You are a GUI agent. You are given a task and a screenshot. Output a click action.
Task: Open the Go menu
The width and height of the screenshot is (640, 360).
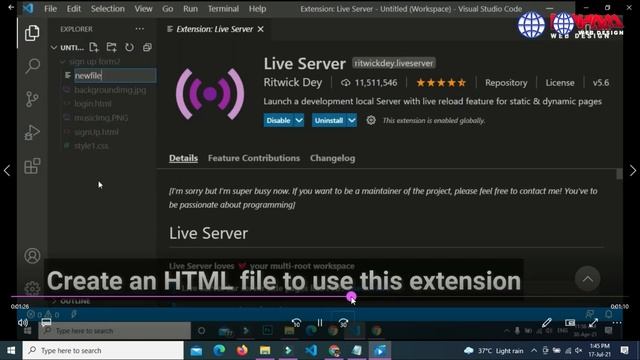(167, 9)
